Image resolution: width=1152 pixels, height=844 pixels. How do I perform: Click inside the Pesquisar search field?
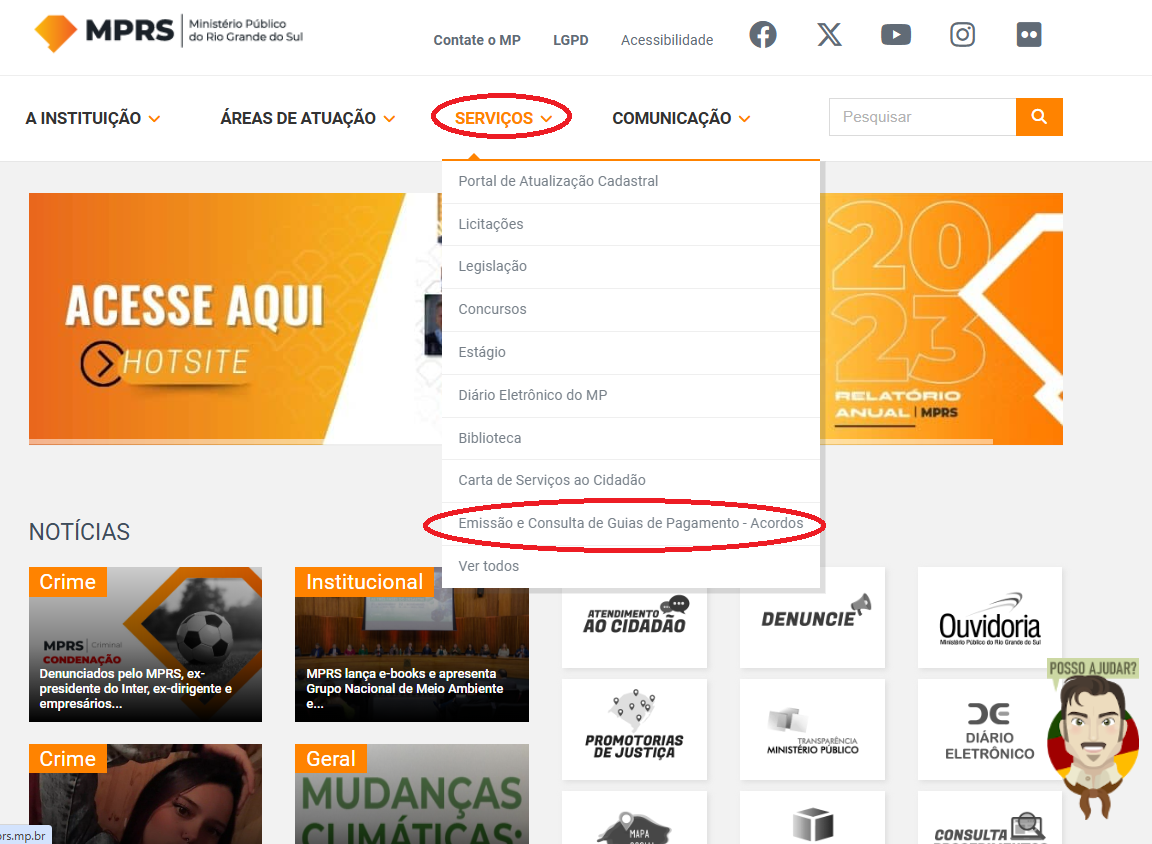[x=922, y=117]
